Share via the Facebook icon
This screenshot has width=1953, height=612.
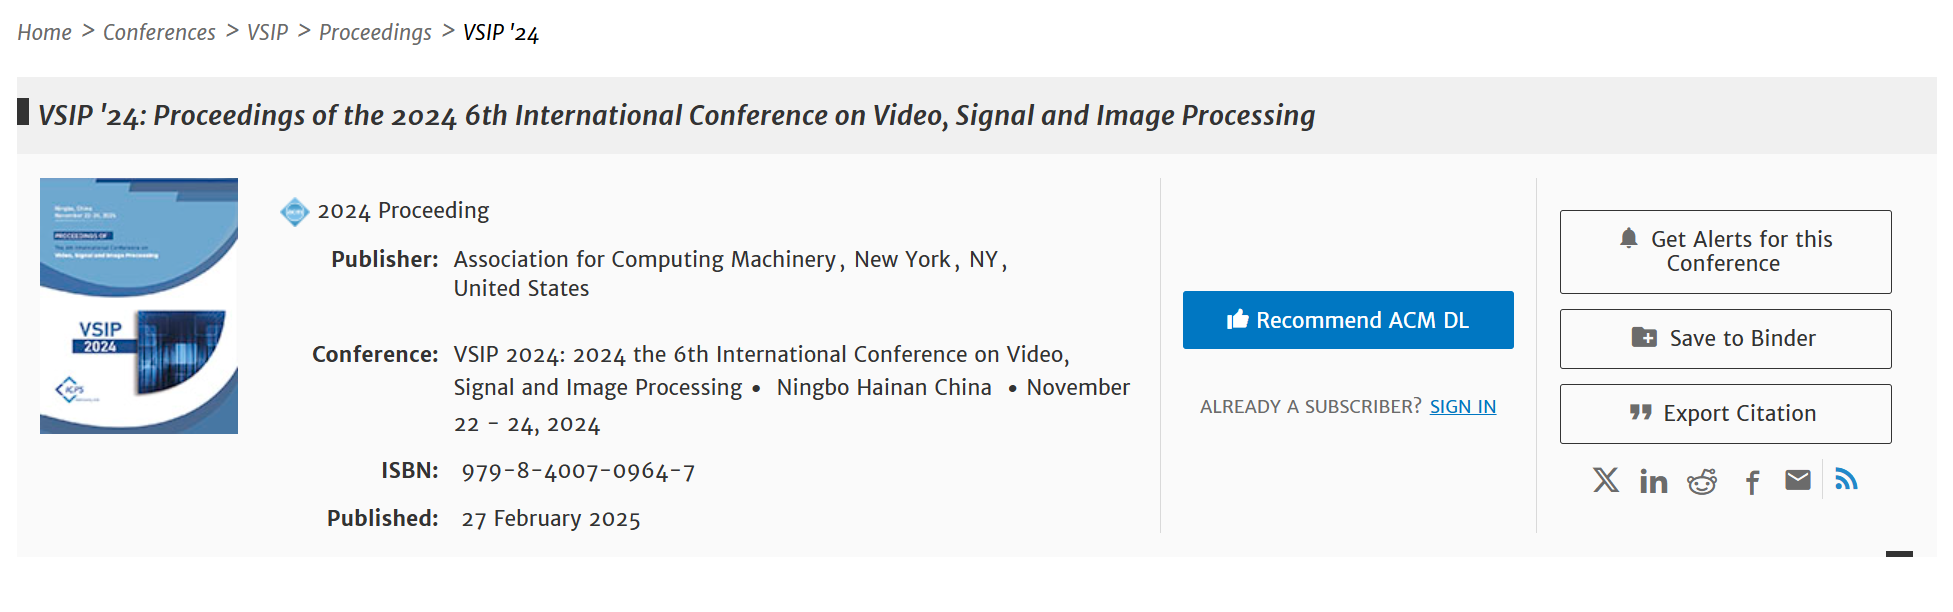tap(1752, 483)
